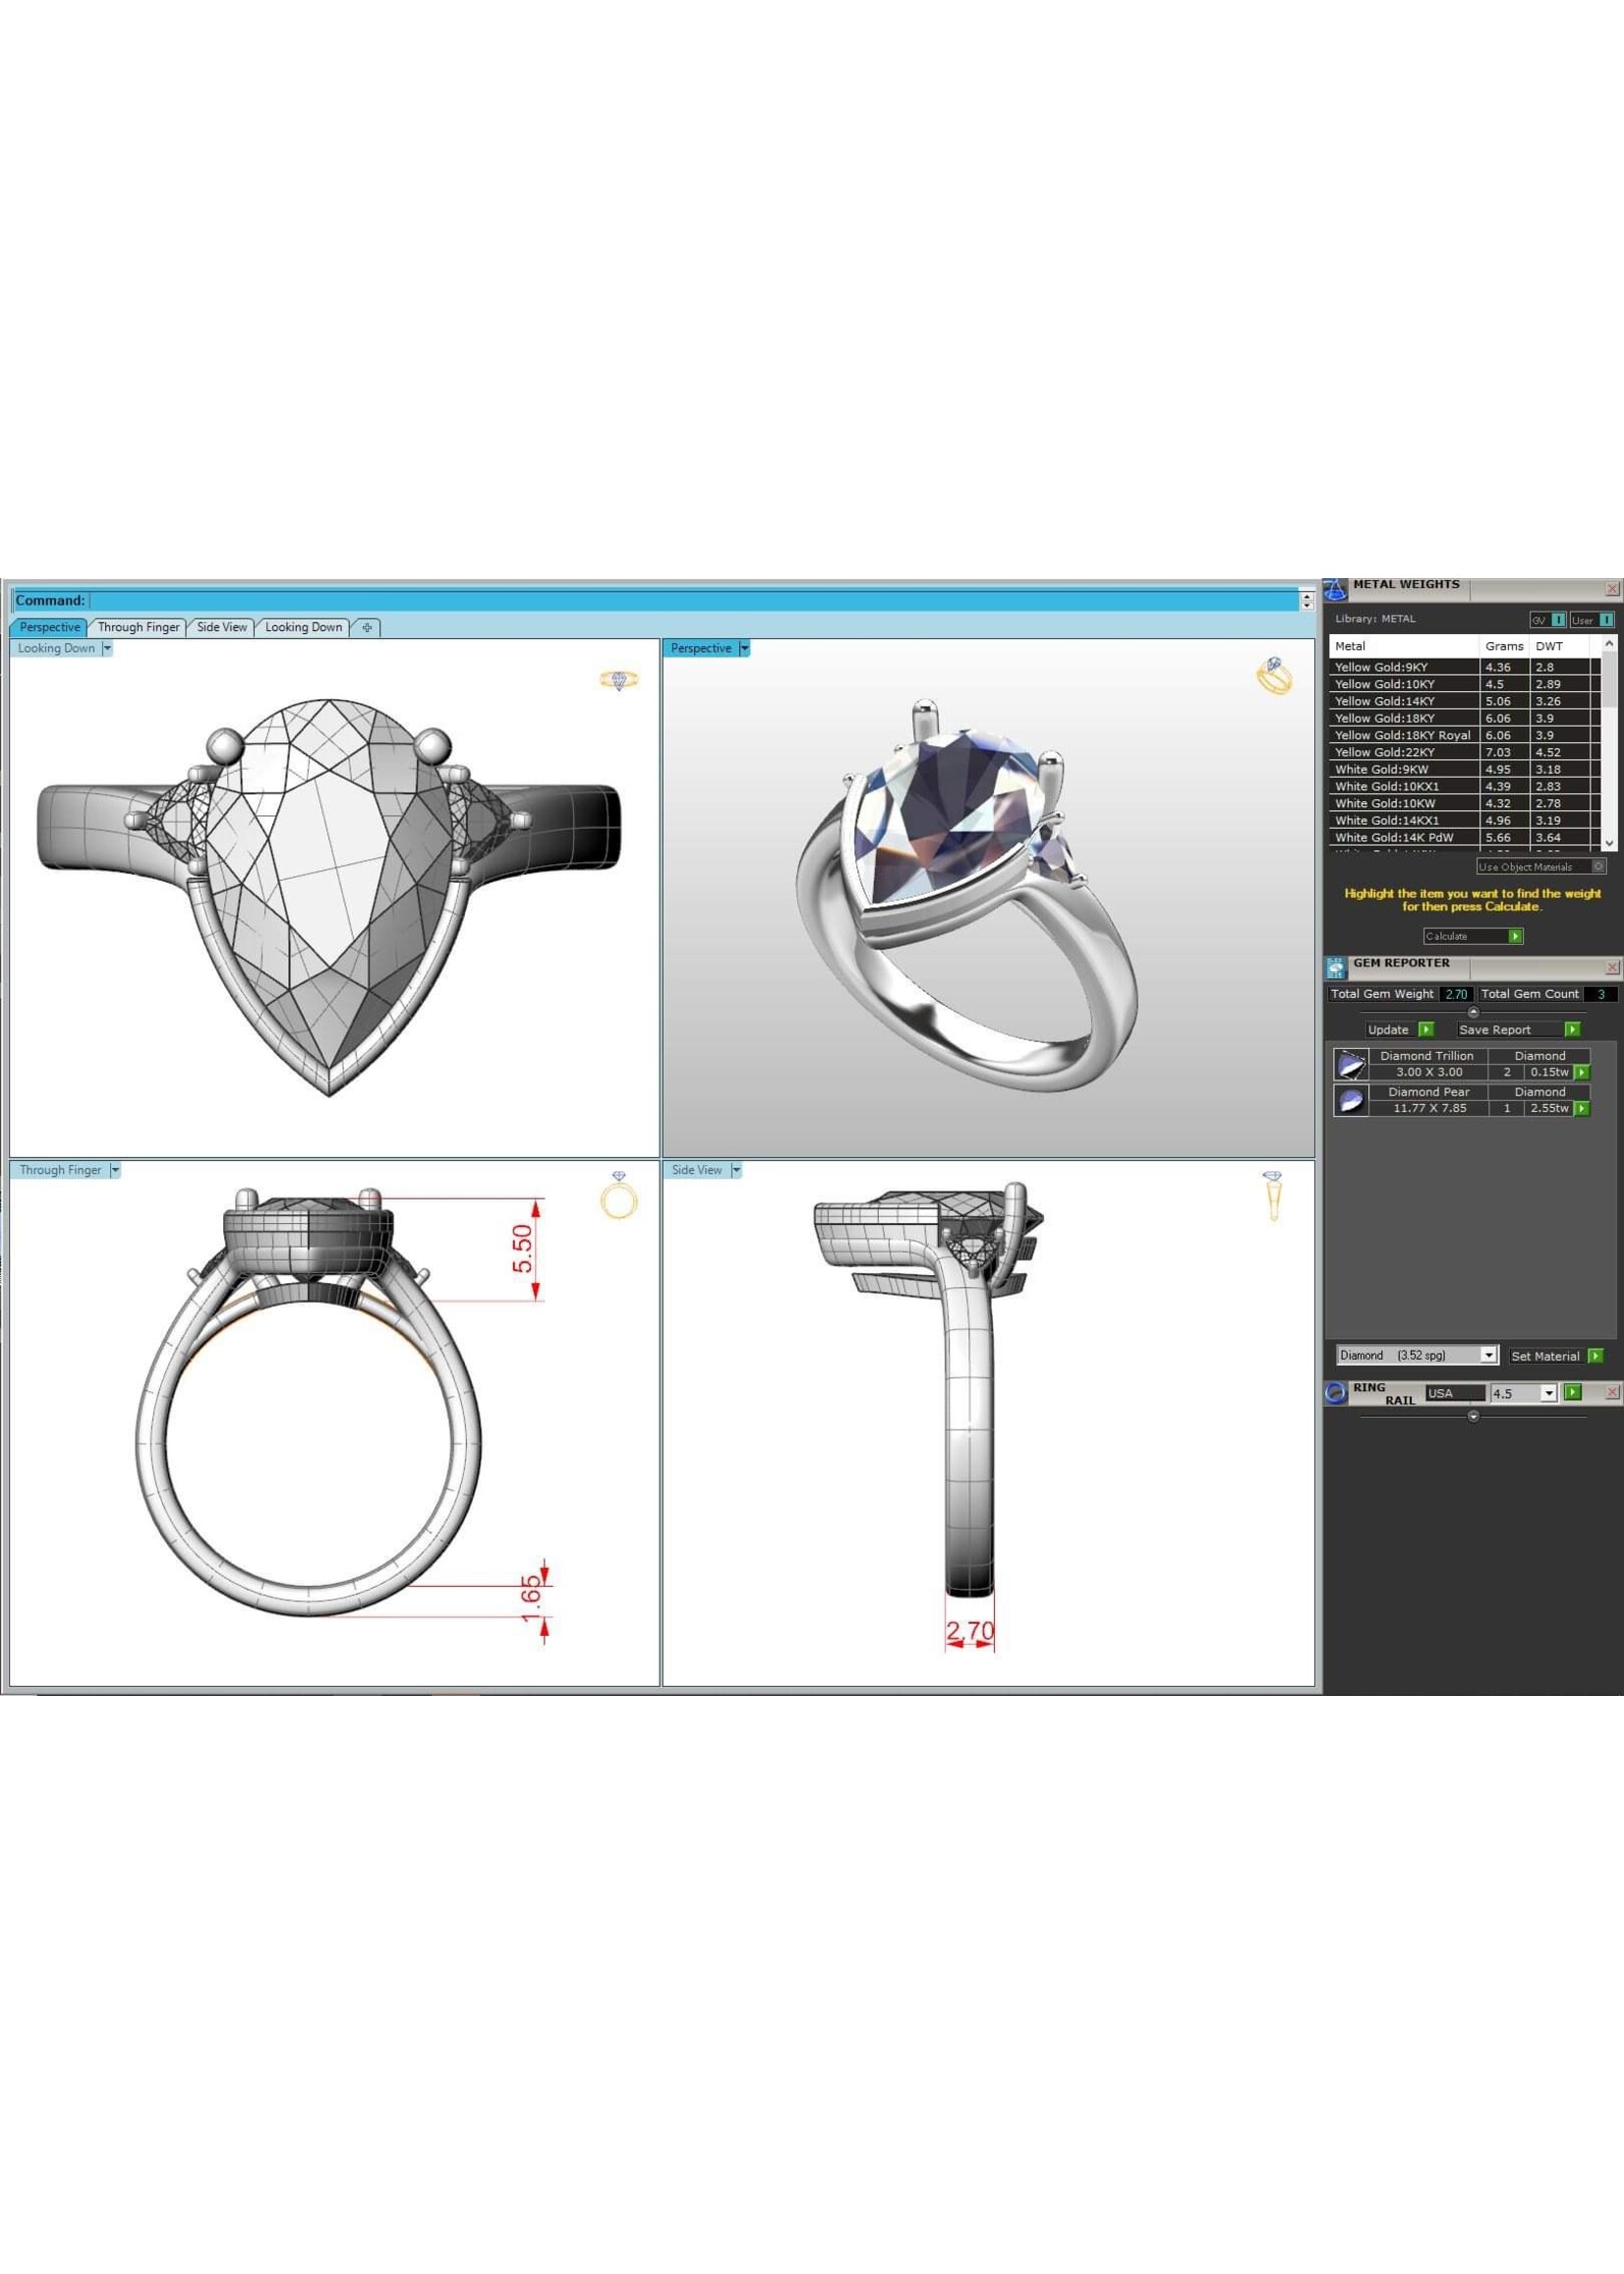Image resolution: width=1624 pixels, height=2274 pixels.
Task: Click the Through Finger viewport ring icon
Action: pos(618,1195)
